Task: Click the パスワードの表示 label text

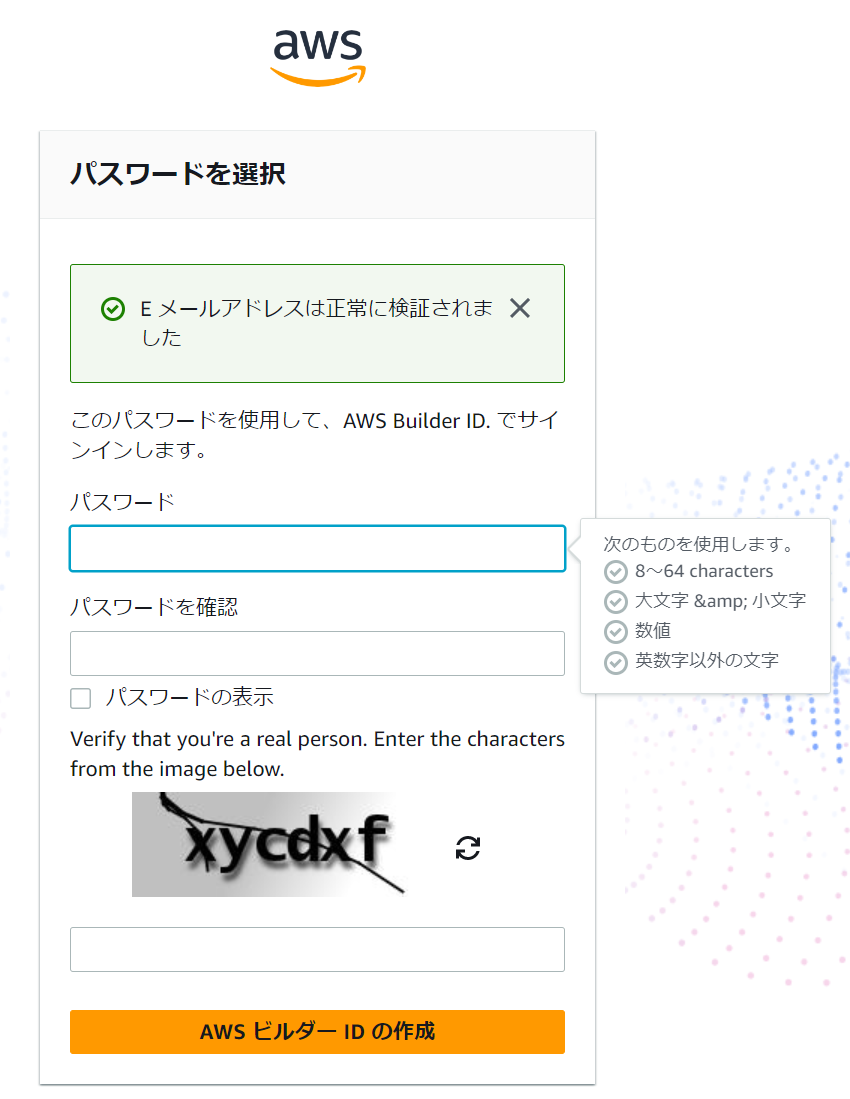Action: [189, 697]
